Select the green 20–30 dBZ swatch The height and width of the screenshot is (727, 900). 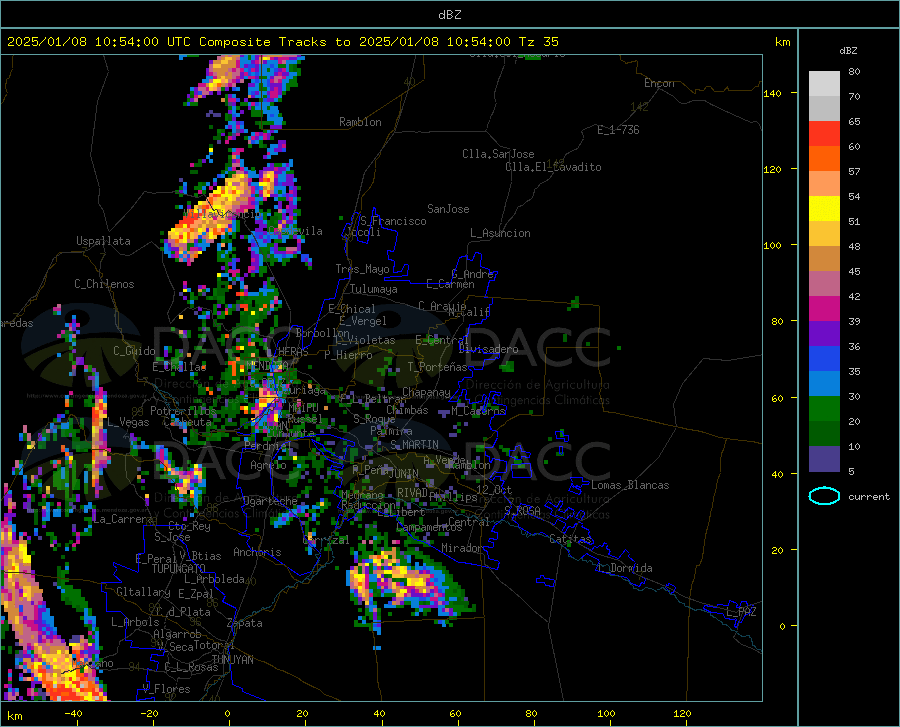pos(824,409)
